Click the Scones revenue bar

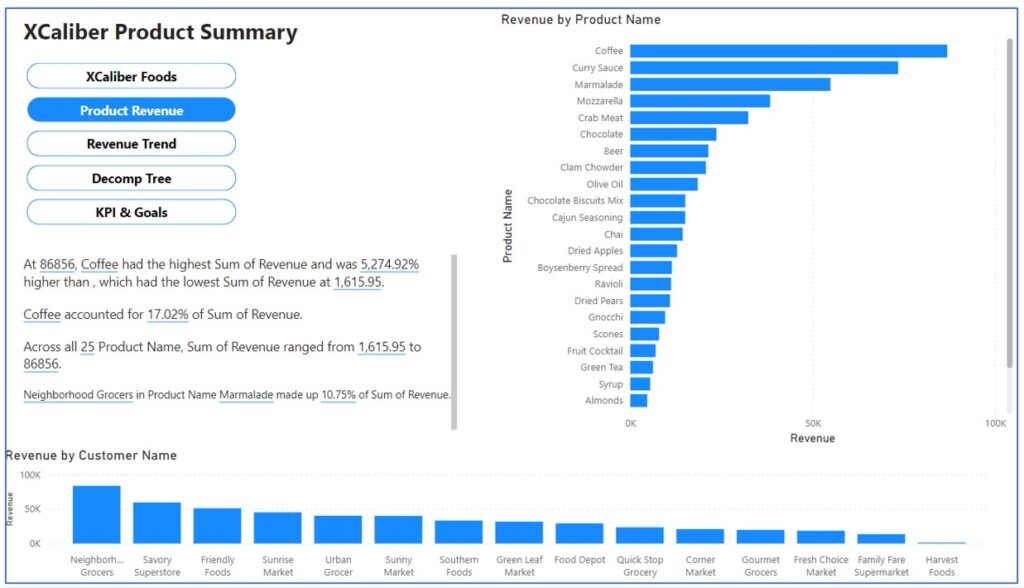tap(645, 334)
